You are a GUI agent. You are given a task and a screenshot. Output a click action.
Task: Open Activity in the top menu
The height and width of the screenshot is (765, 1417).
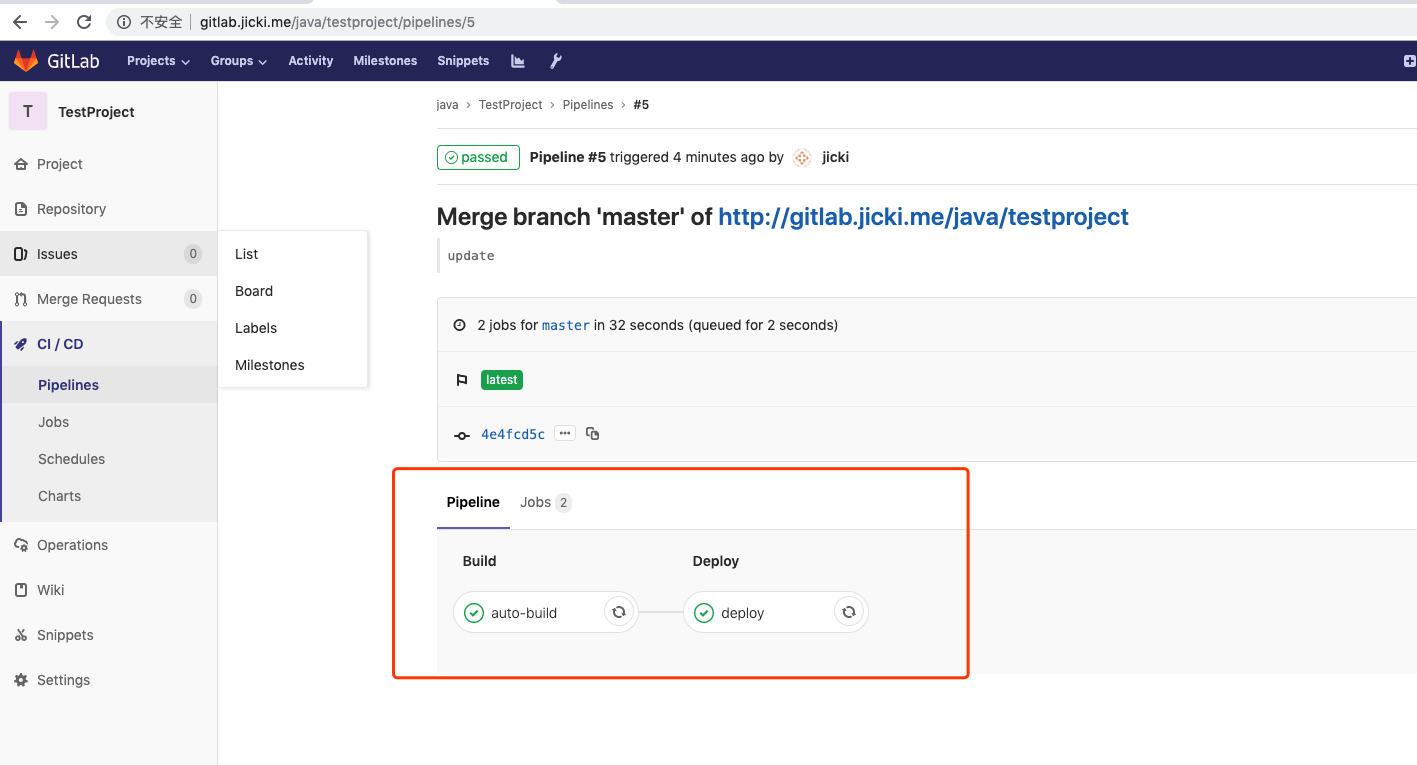click(x=310, y=60)
